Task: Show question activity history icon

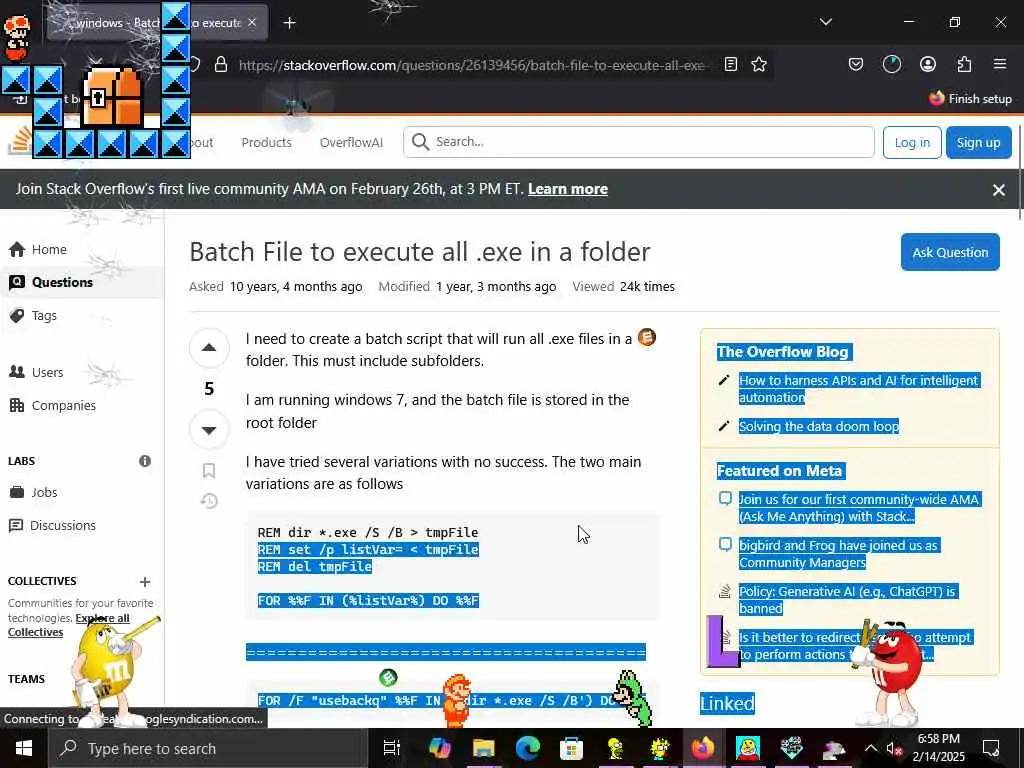Action: click(209, 501)
